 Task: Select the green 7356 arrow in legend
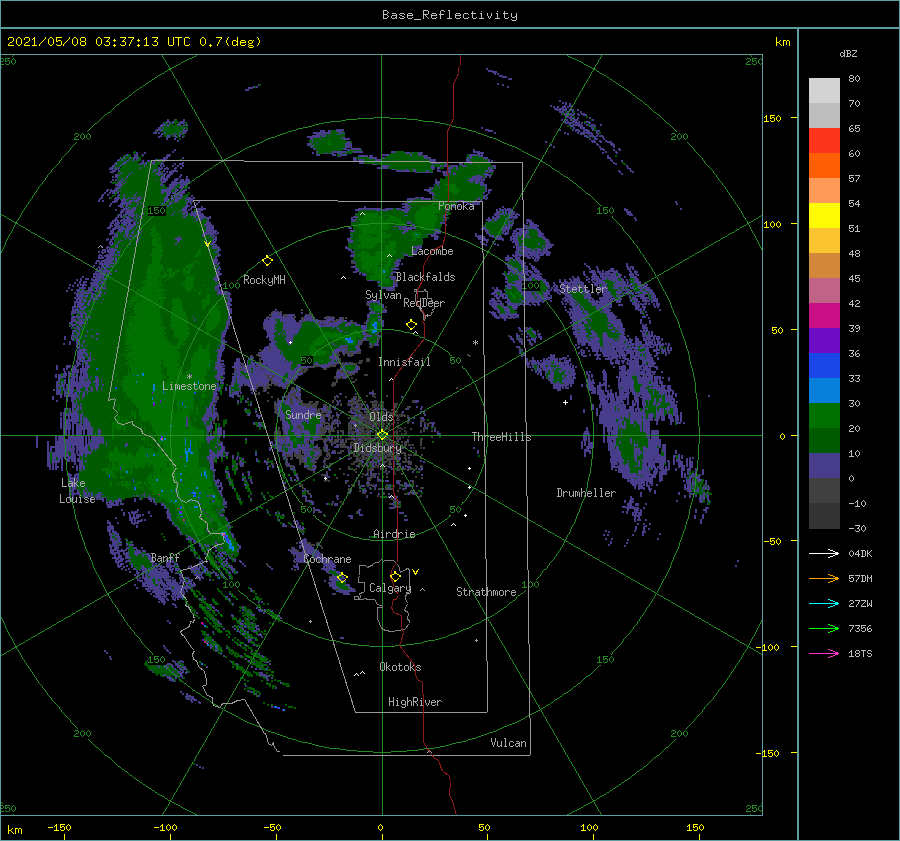pyautogui.click(x=824, y=629)
